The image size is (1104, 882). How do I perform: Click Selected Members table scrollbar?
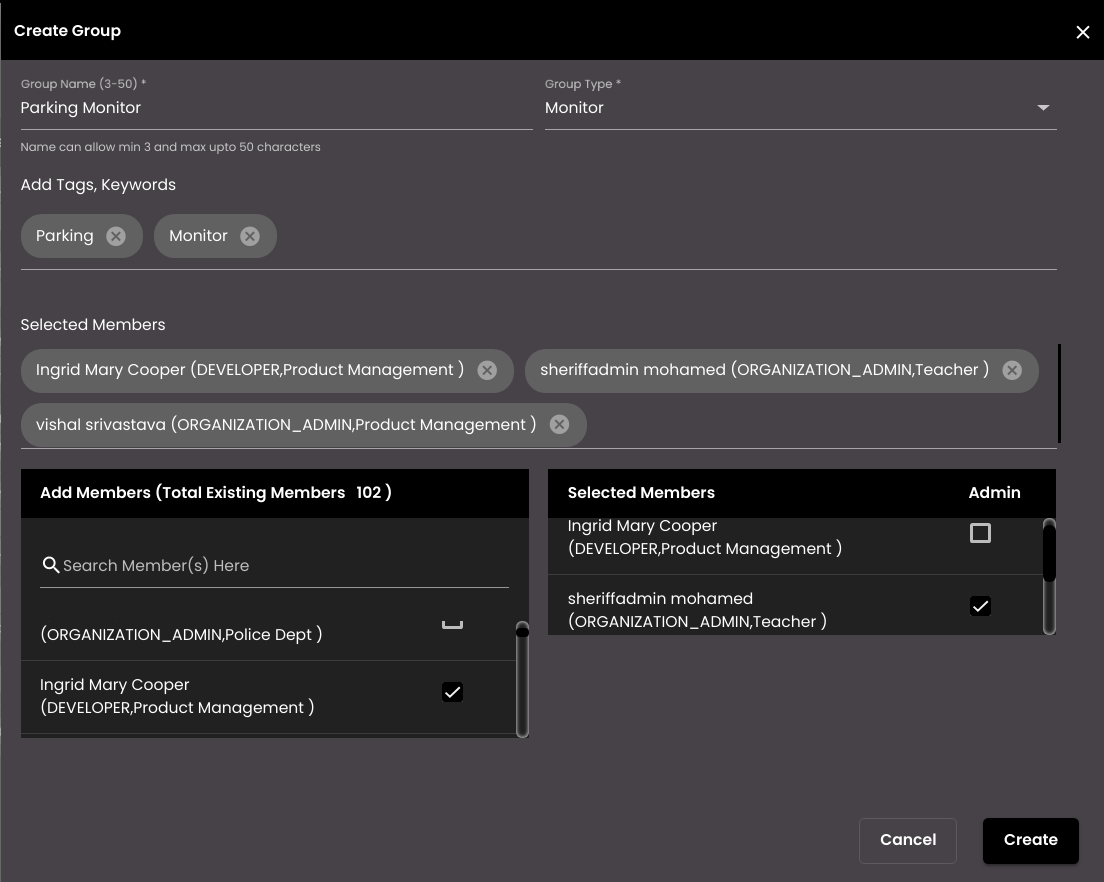(1049, 577)
